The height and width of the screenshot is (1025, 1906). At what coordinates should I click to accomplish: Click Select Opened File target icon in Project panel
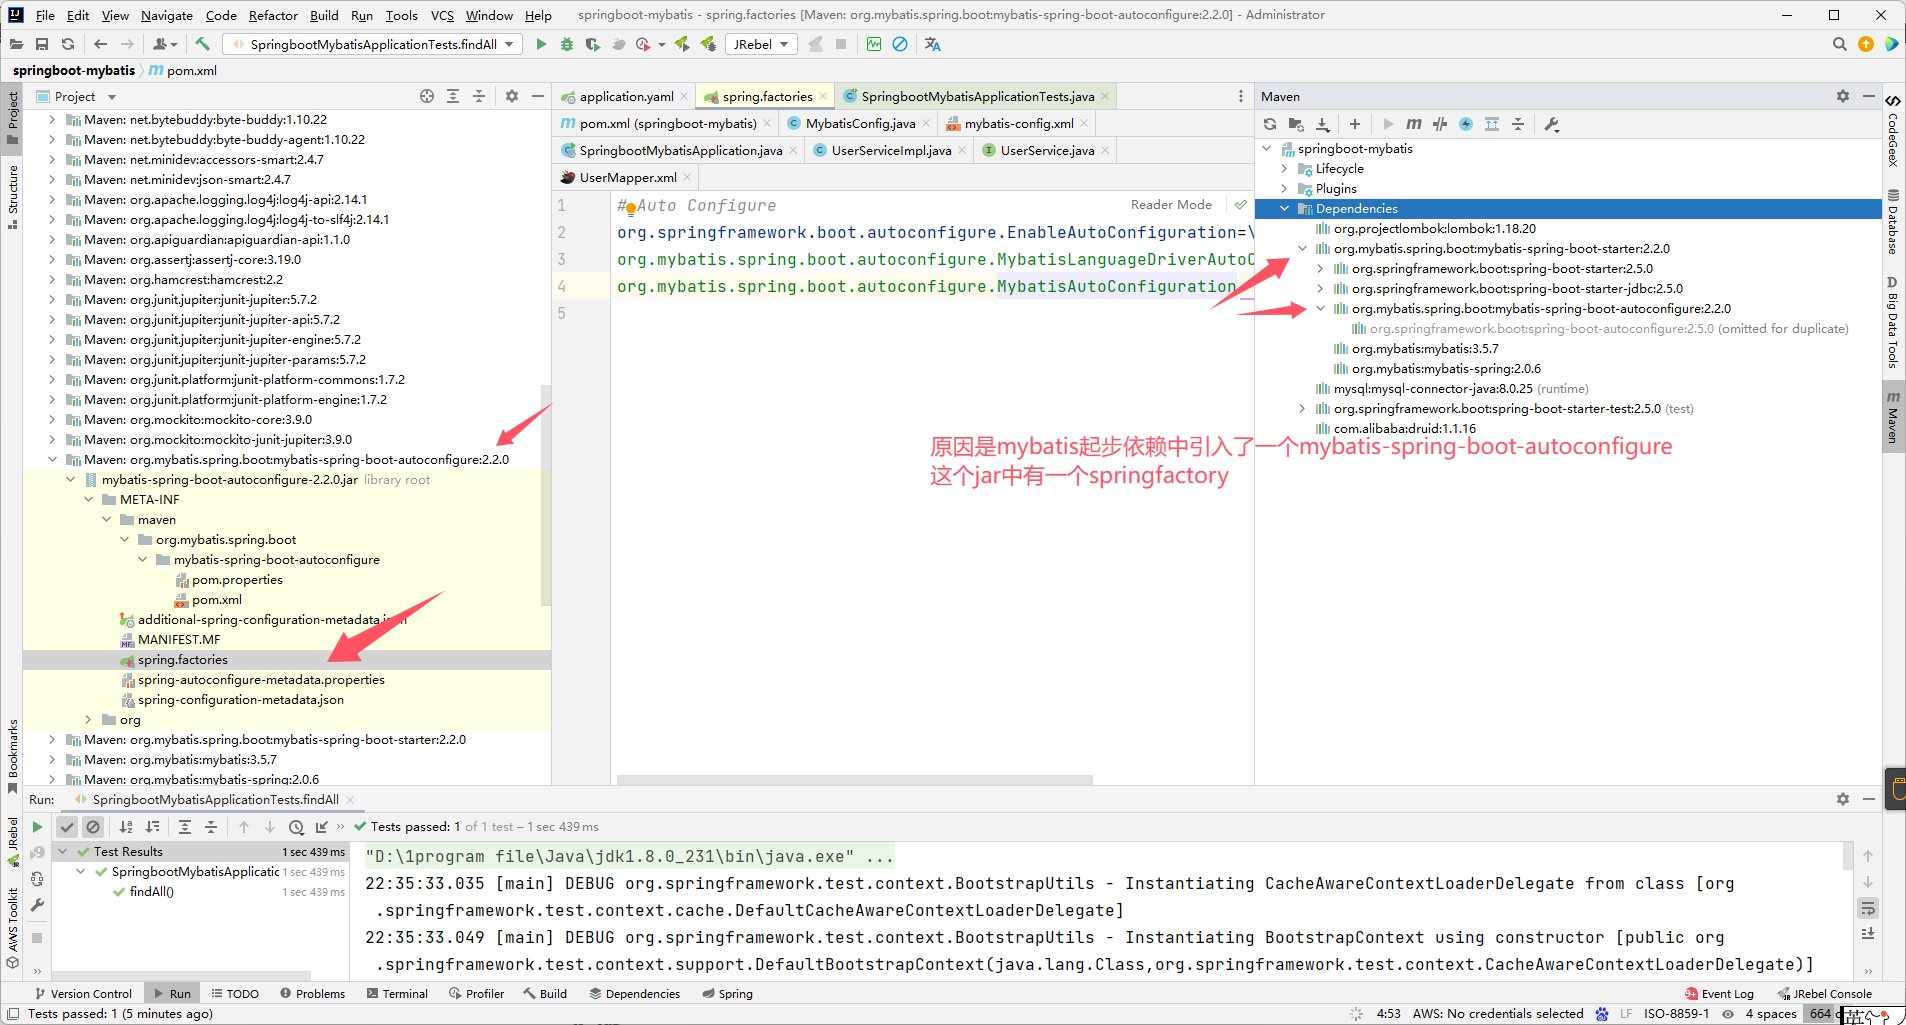[x=427, y=96]
